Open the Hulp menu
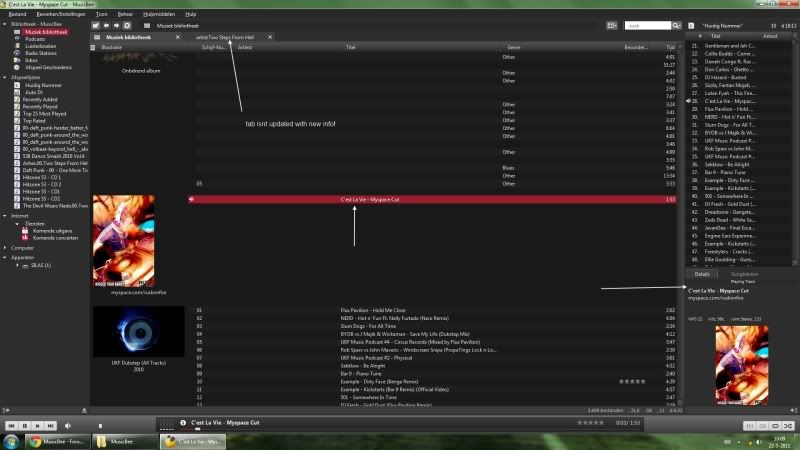This screenshot has height=450, width=800. (191, 14)
